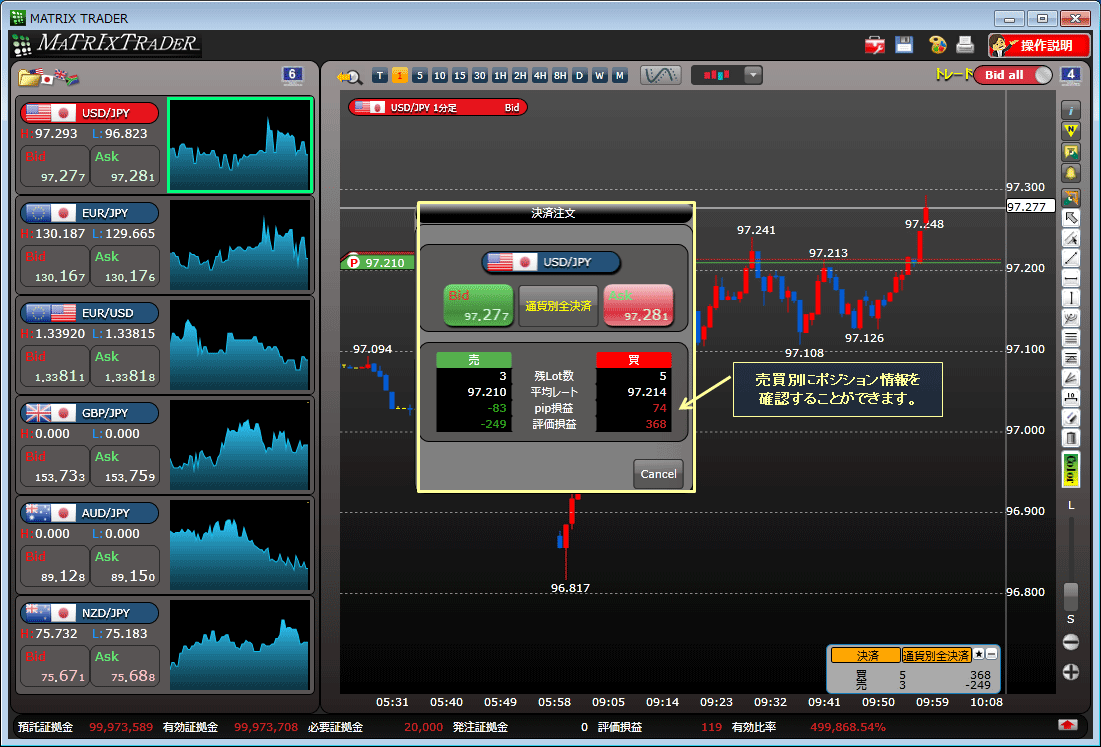Image resolution: width=1101 pixels, height=747 pixels.
Task: Click the AUD/JPY Ask 89.150 price
Action: pos(125,566)
